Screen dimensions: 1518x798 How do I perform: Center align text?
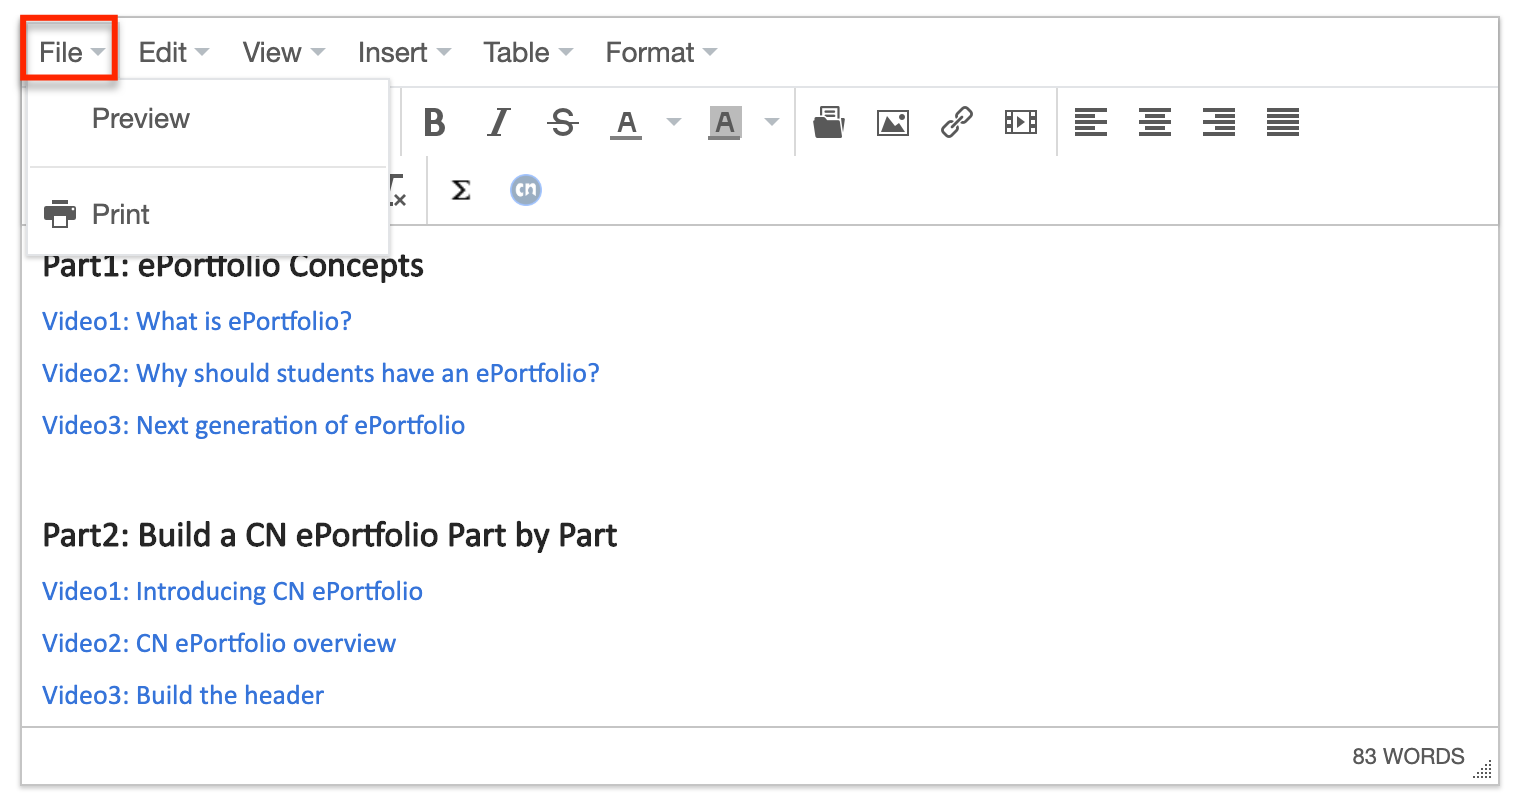(1155, 123)
